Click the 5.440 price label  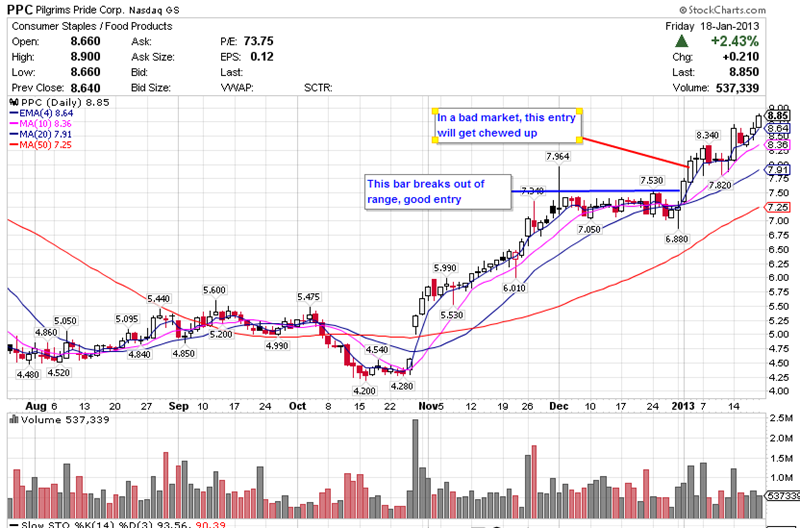pos(158,298)
